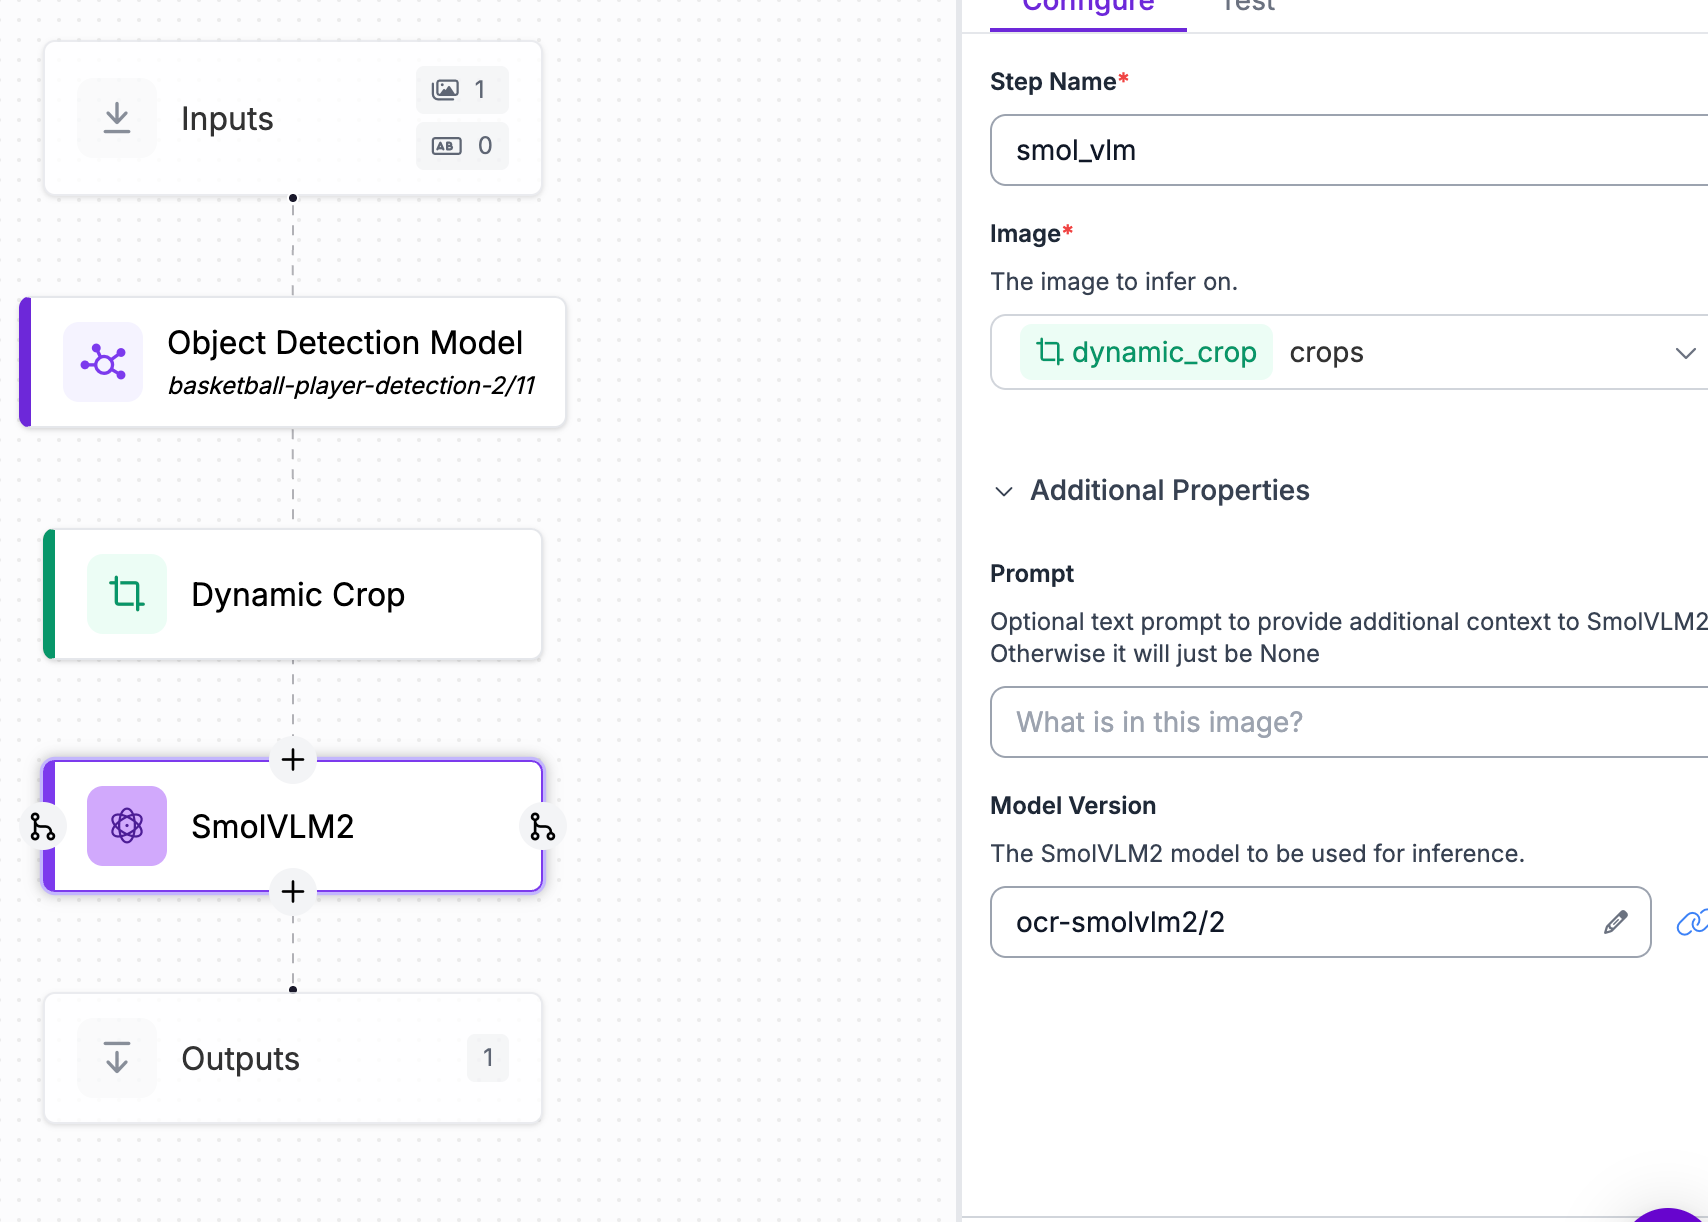This screenshot has height=1222, width=1708.
Task: Click the Outputs arrow icon
Action: coord(117,1058)
